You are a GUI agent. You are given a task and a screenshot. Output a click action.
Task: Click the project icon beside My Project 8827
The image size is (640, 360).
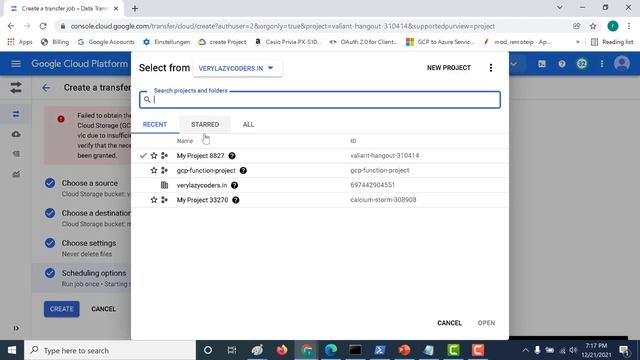164,156
